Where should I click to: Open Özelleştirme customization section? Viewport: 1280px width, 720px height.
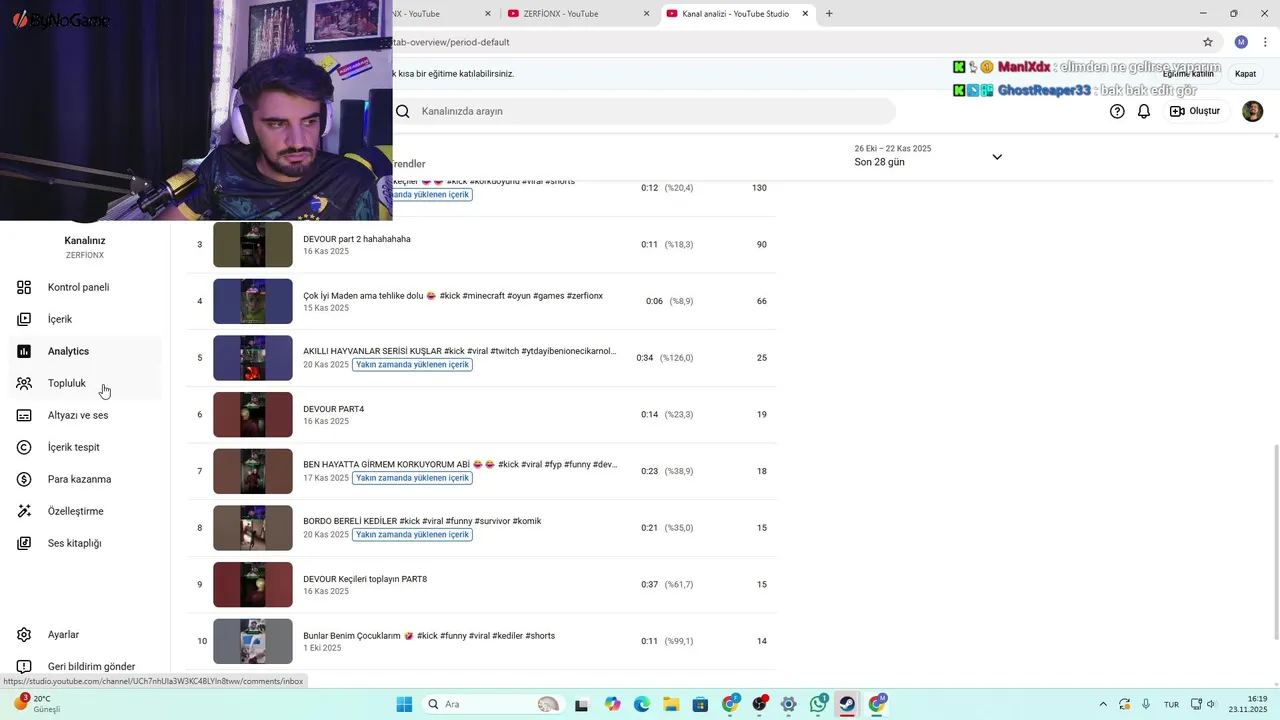point(85,511)
